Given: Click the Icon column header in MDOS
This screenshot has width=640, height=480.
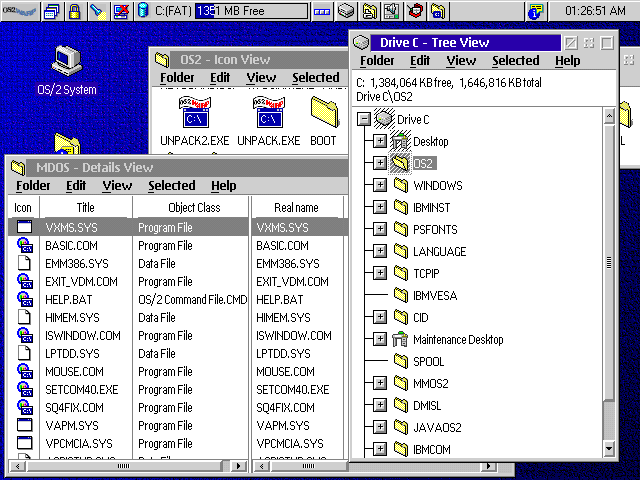Looking at the screenshot, I should pos(23,207).
